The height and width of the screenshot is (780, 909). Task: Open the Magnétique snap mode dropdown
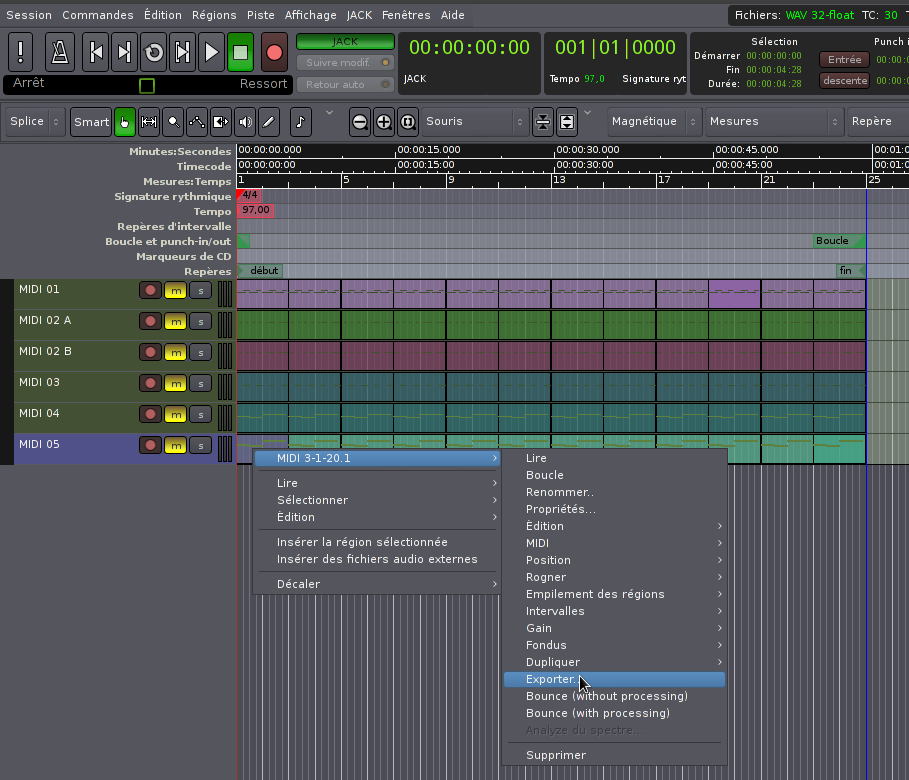(652, 122)
